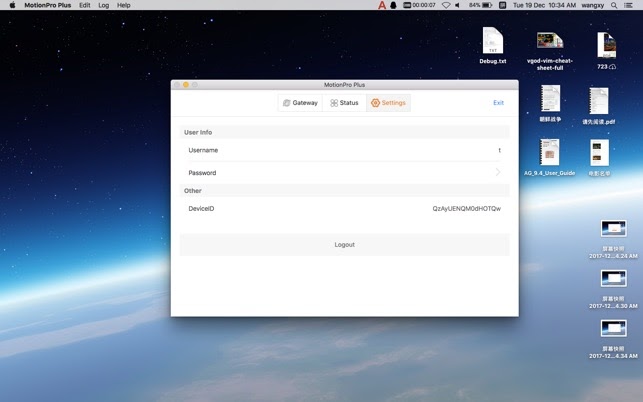643x402 pixels.
Task: Select the screenshot file ending 4.24 AM
Action: pyautogui.click(x=613, y=239)
